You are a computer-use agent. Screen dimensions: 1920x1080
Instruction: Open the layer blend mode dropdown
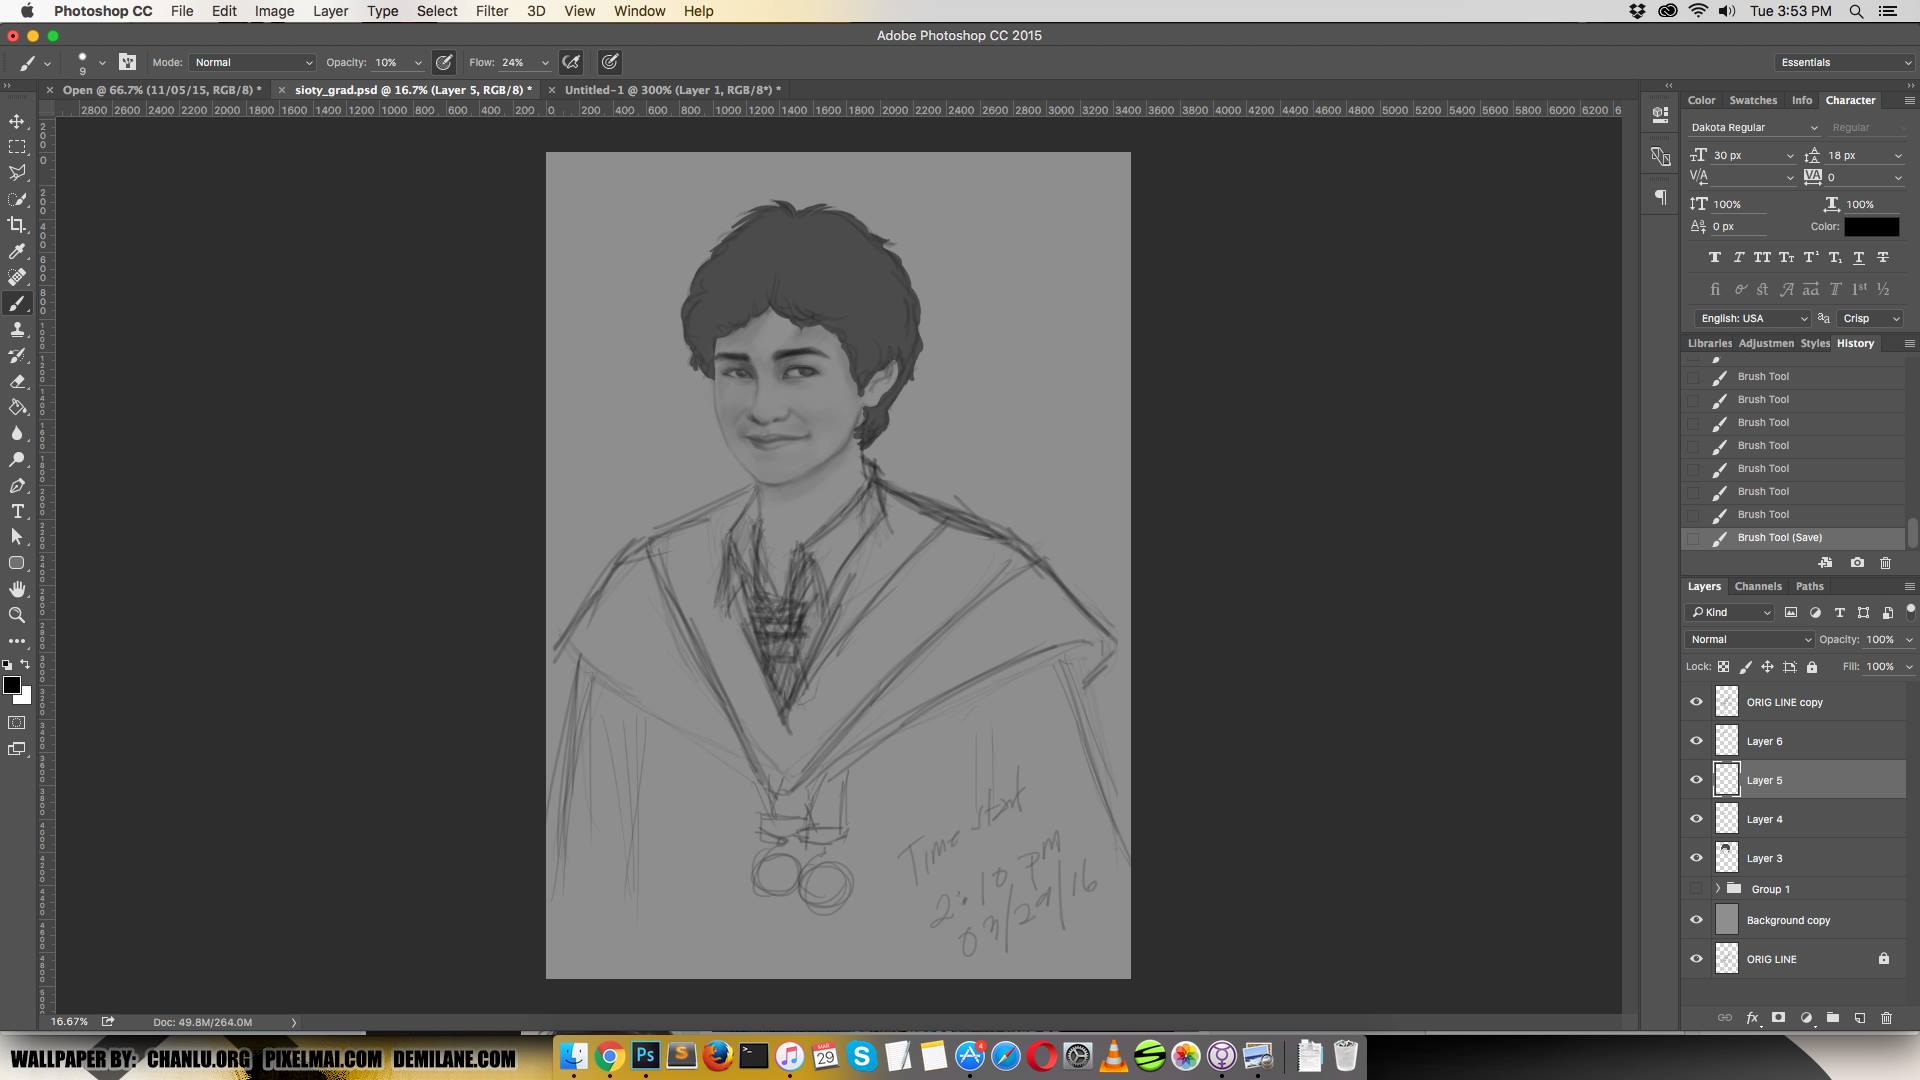(x=1750, y=639)
